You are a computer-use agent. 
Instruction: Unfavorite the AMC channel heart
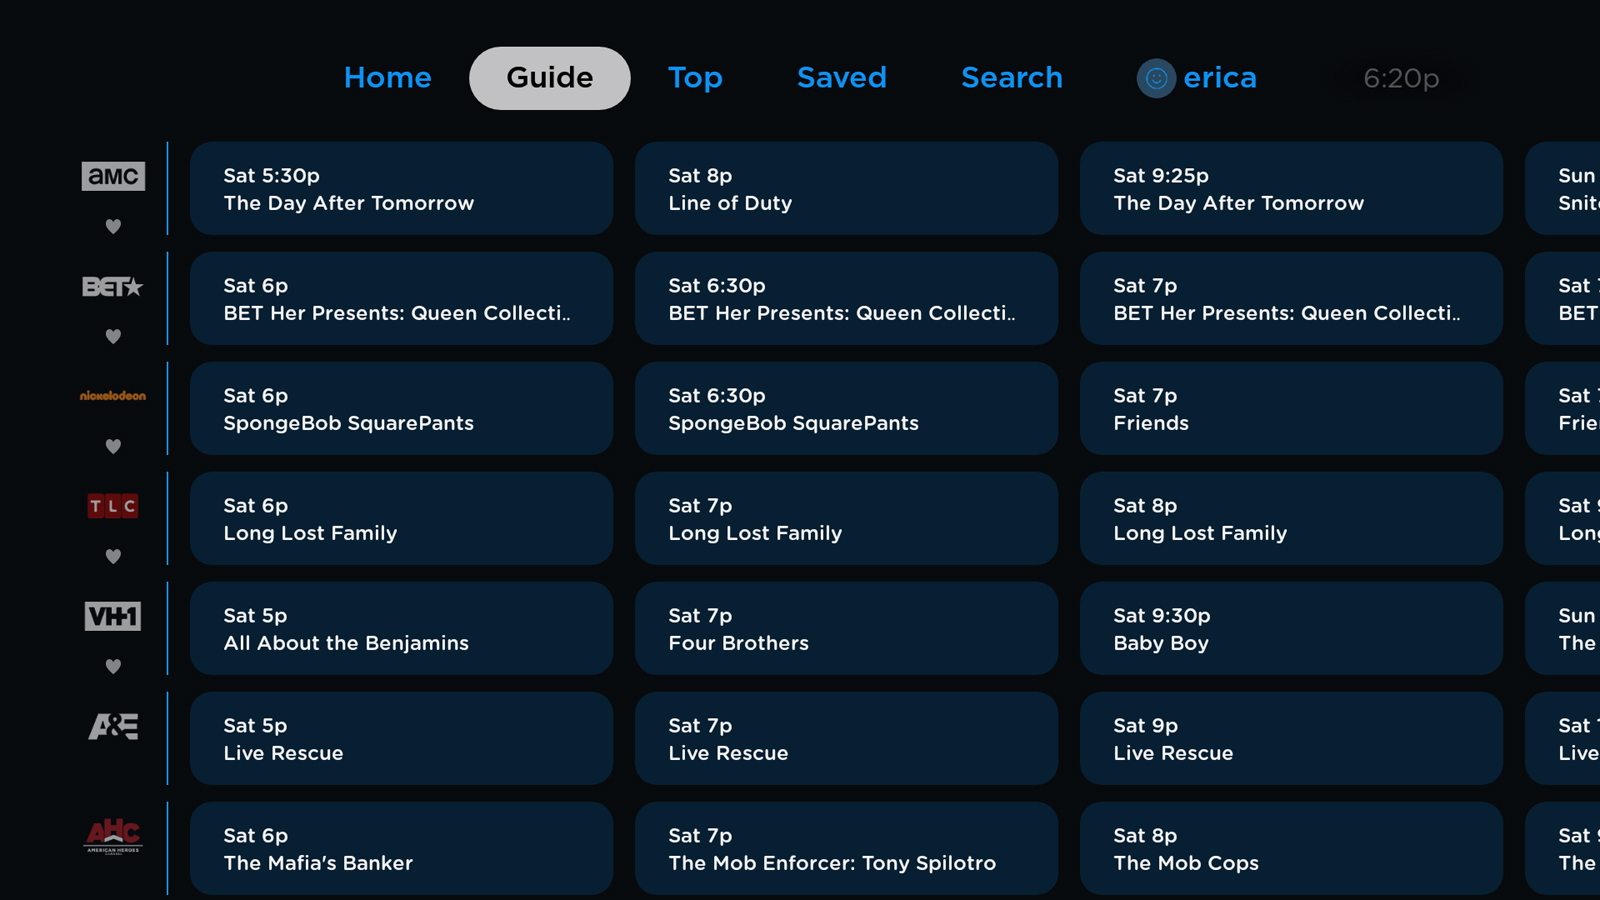[x=113, y=226]
